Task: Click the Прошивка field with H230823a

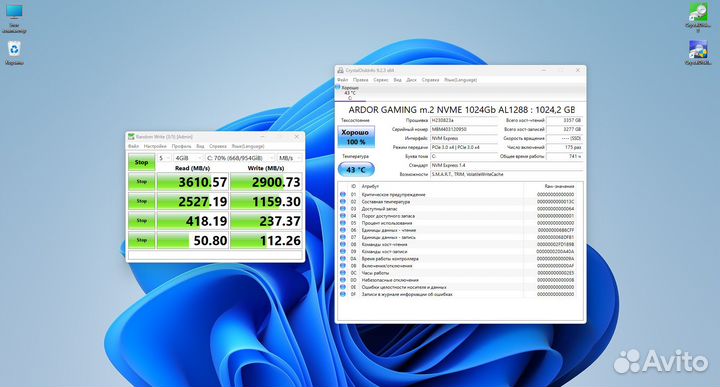Action: [464, 120]
